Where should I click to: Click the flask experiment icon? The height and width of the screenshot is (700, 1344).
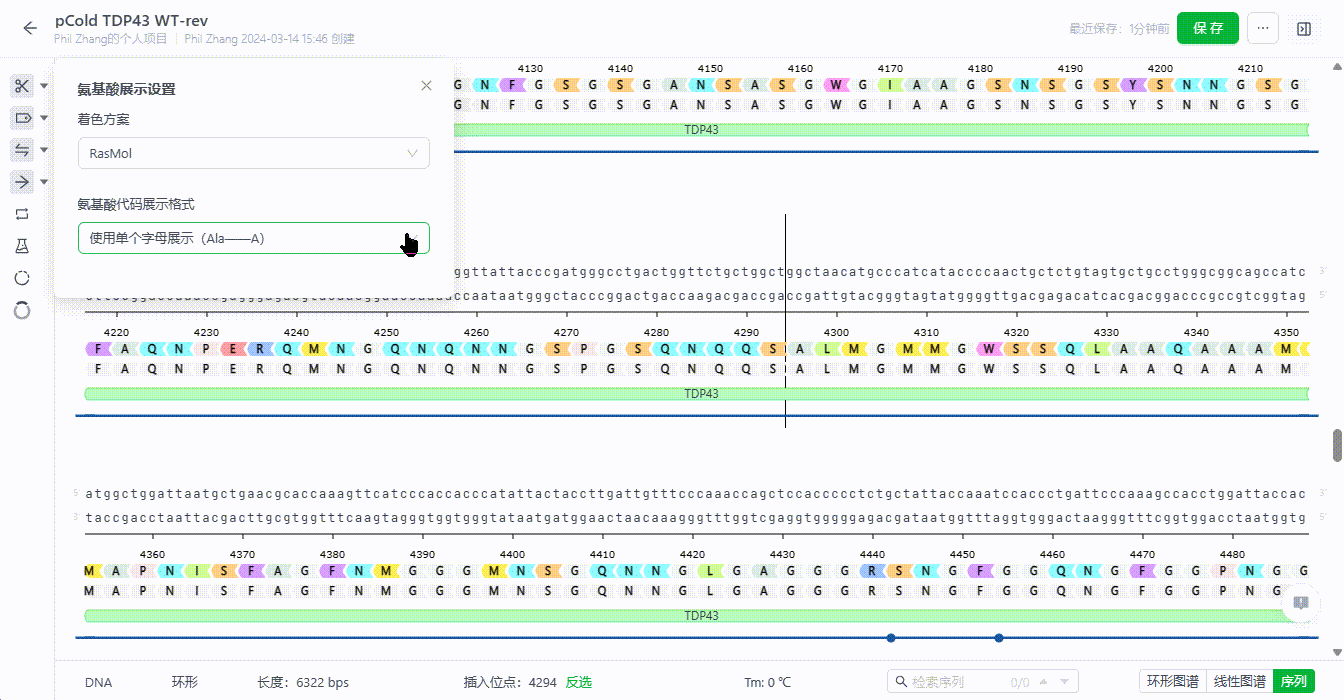(x=22, y=246)
